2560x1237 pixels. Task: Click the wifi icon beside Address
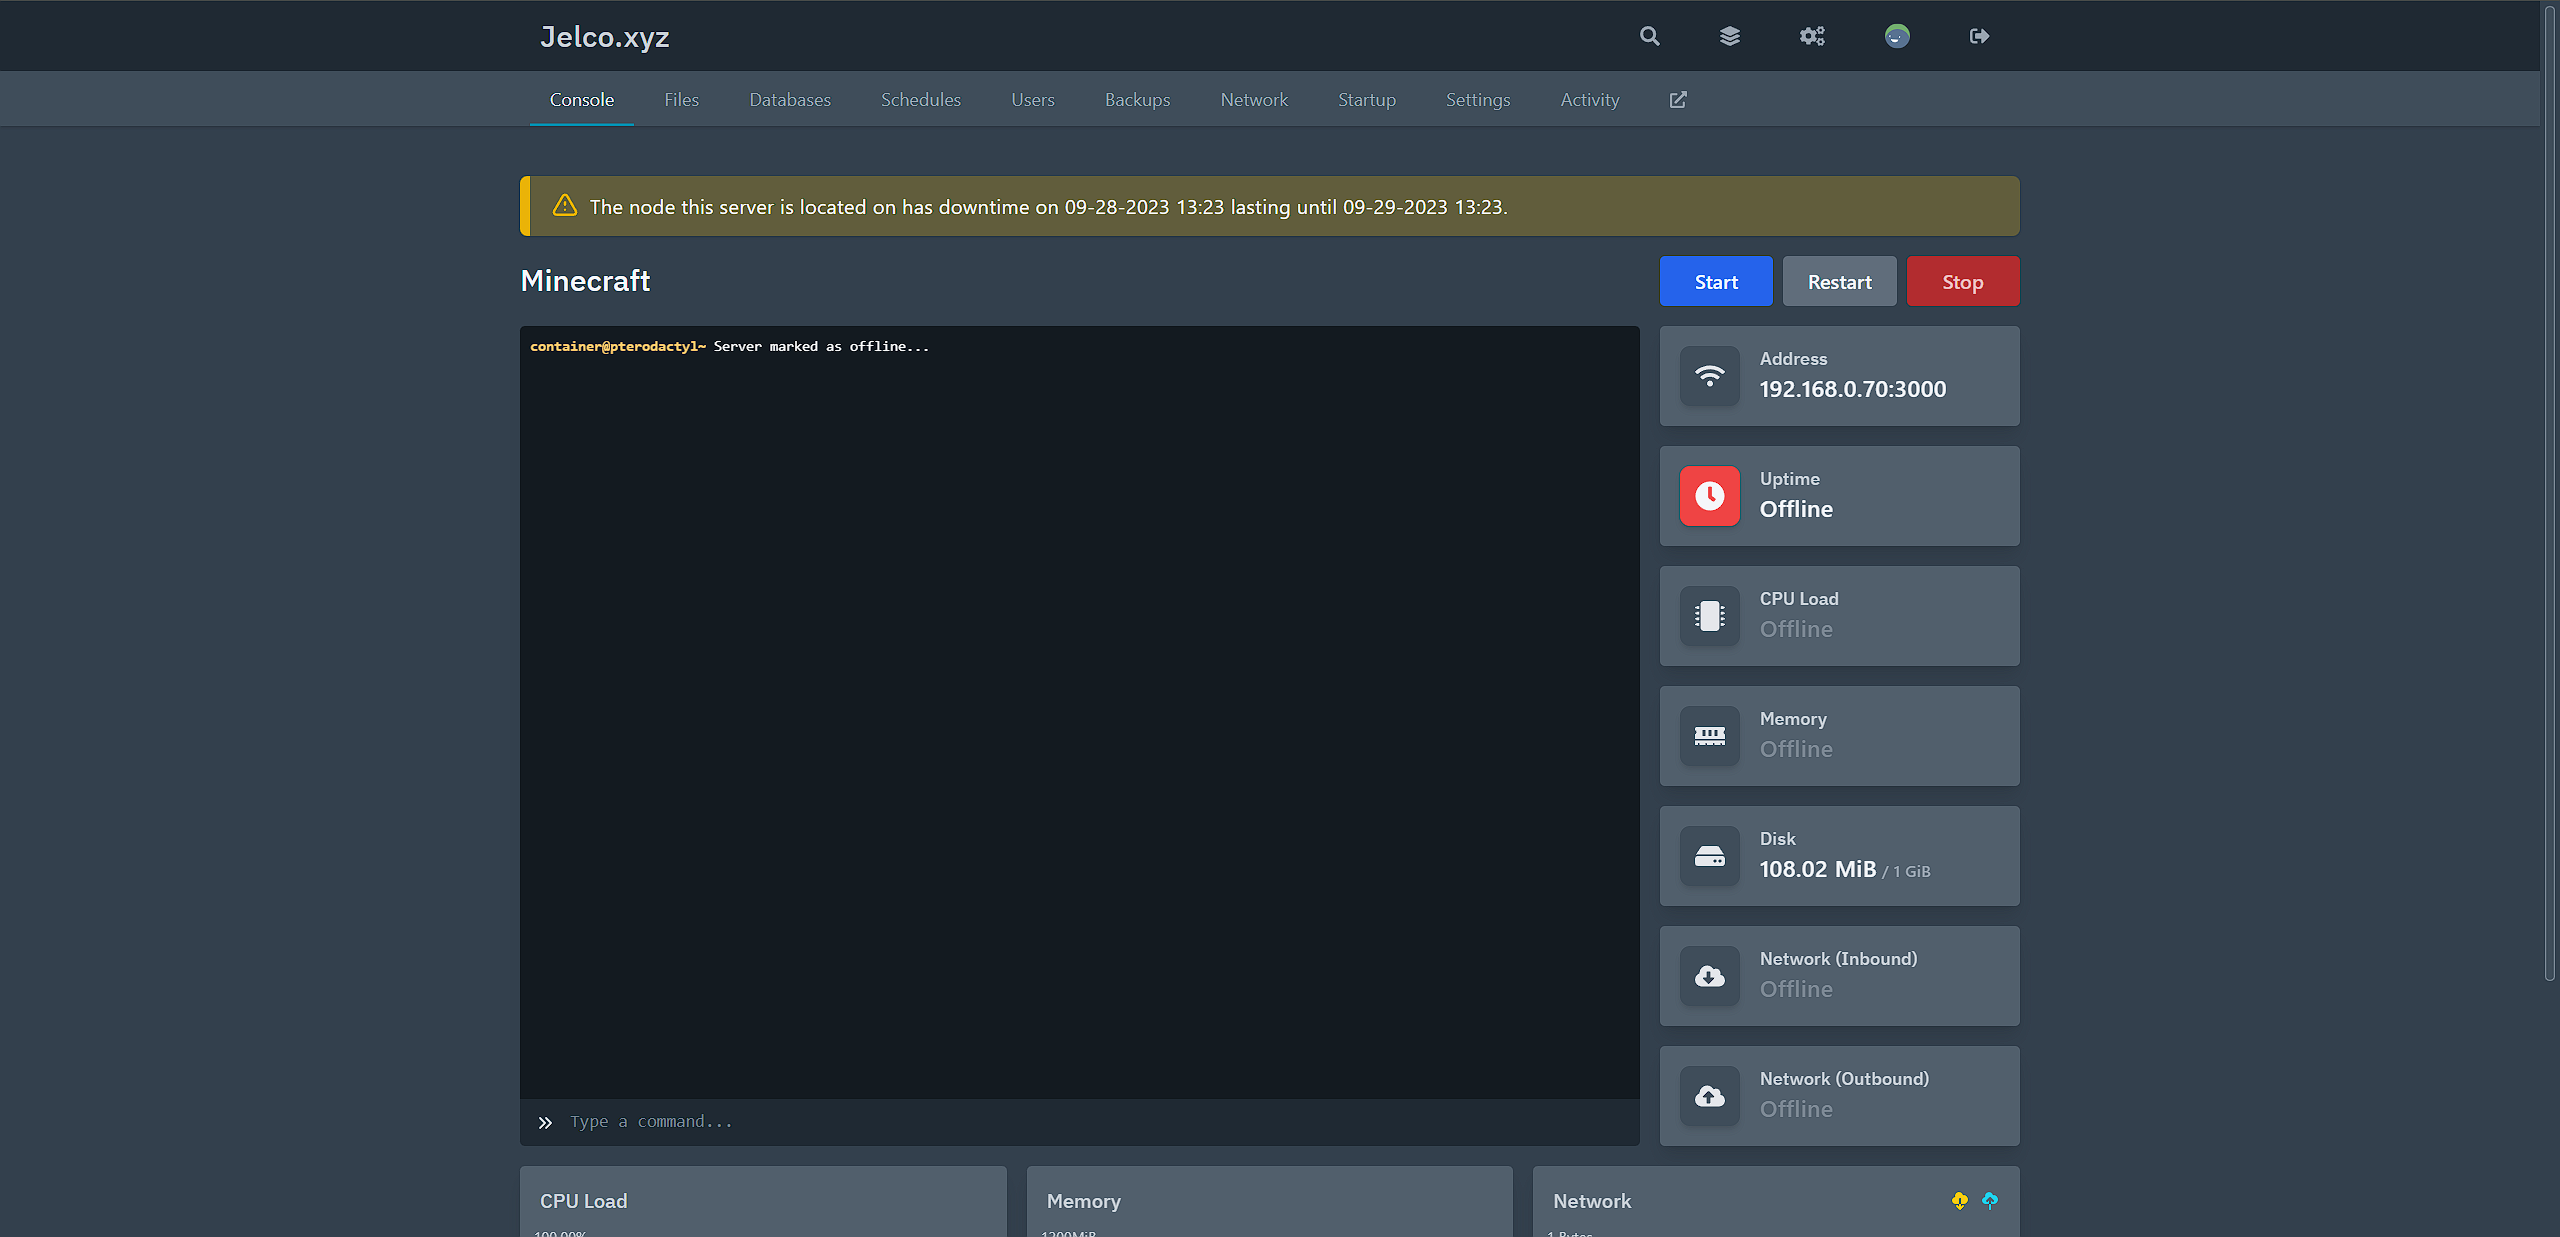(1710, 376)
